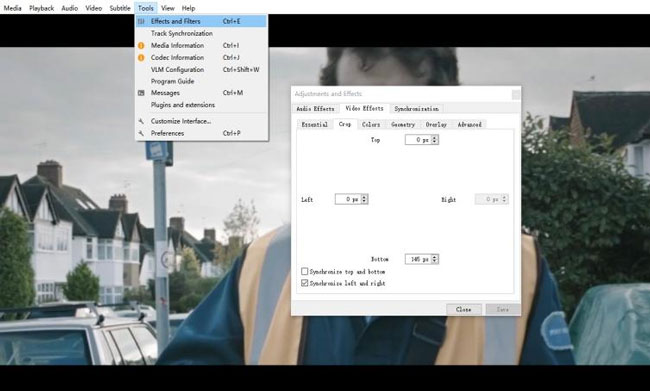
Task: Enable Synchronize top and bottom checkbox
Action: [x=305, y=271]
